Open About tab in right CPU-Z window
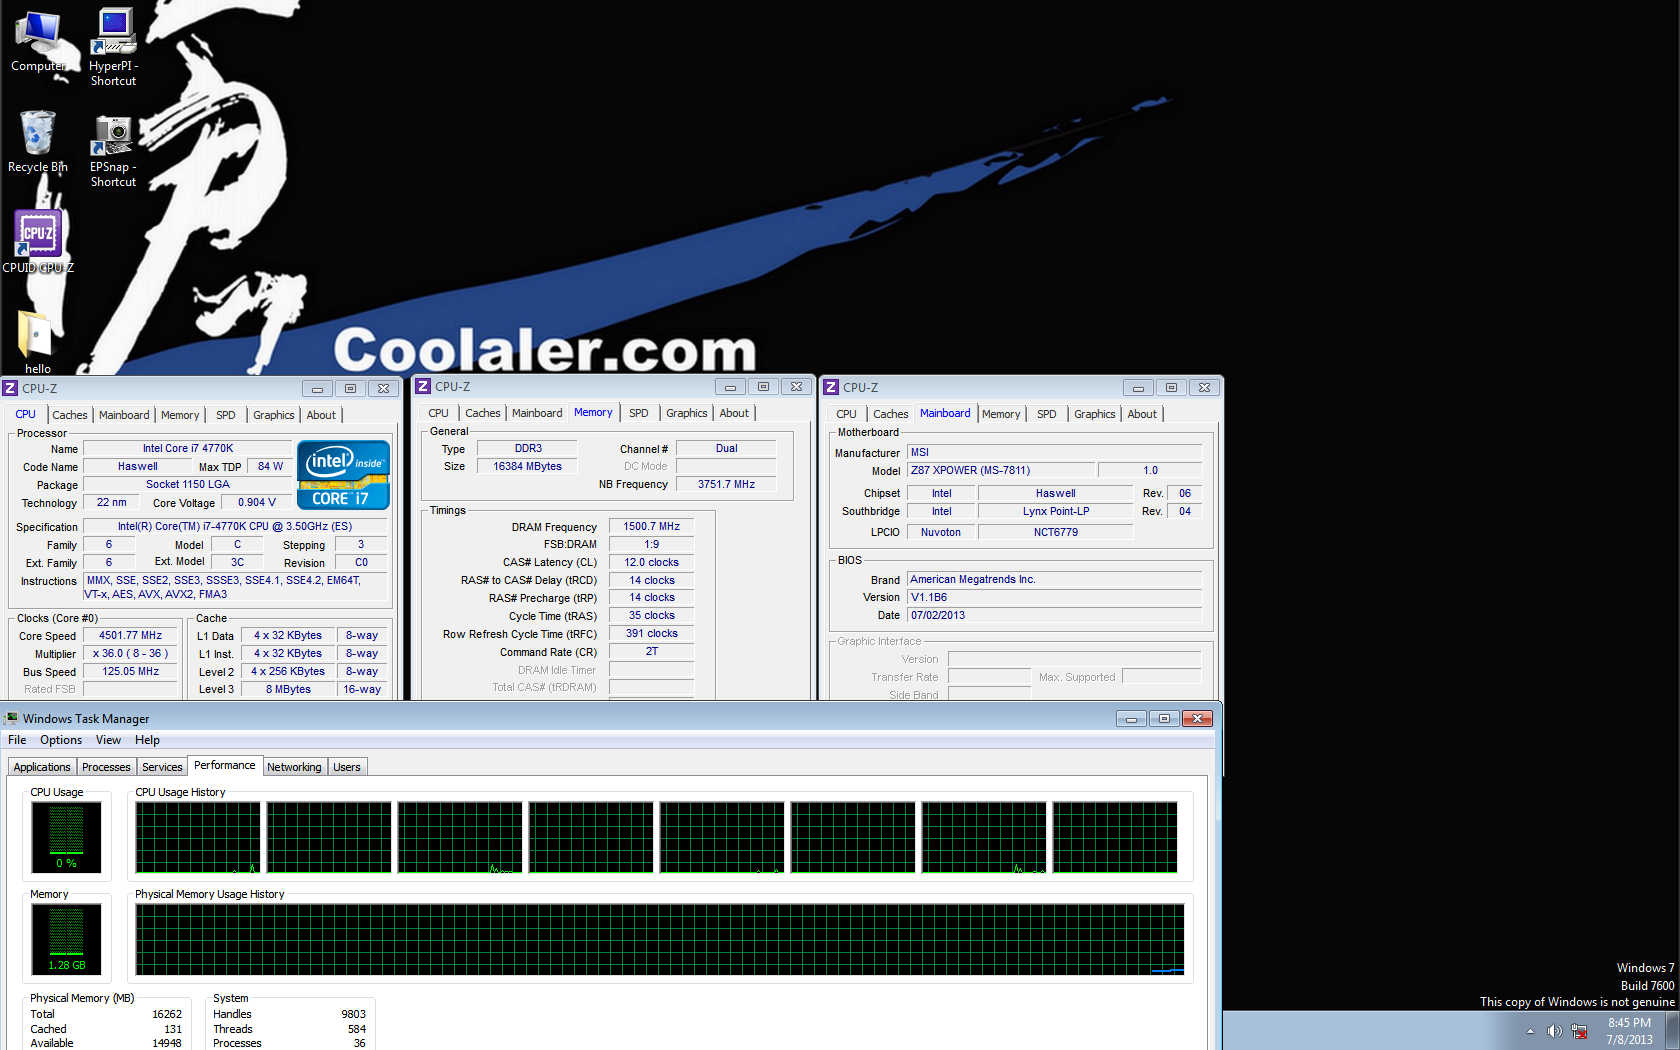 (1142, 414)
